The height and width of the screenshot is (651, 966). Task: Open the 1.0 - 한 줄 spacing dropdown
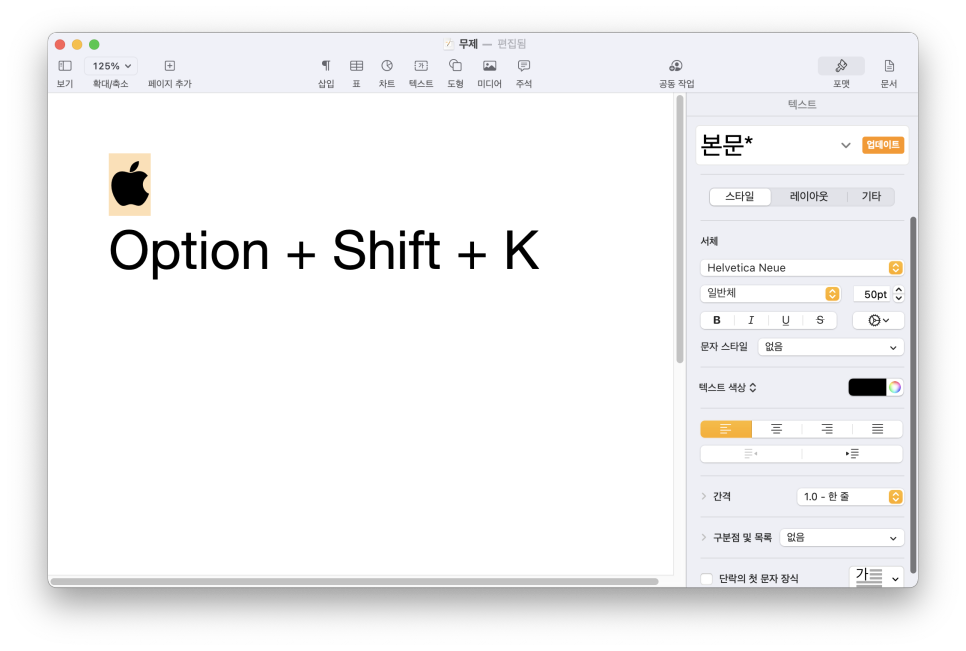click(850, 497)
